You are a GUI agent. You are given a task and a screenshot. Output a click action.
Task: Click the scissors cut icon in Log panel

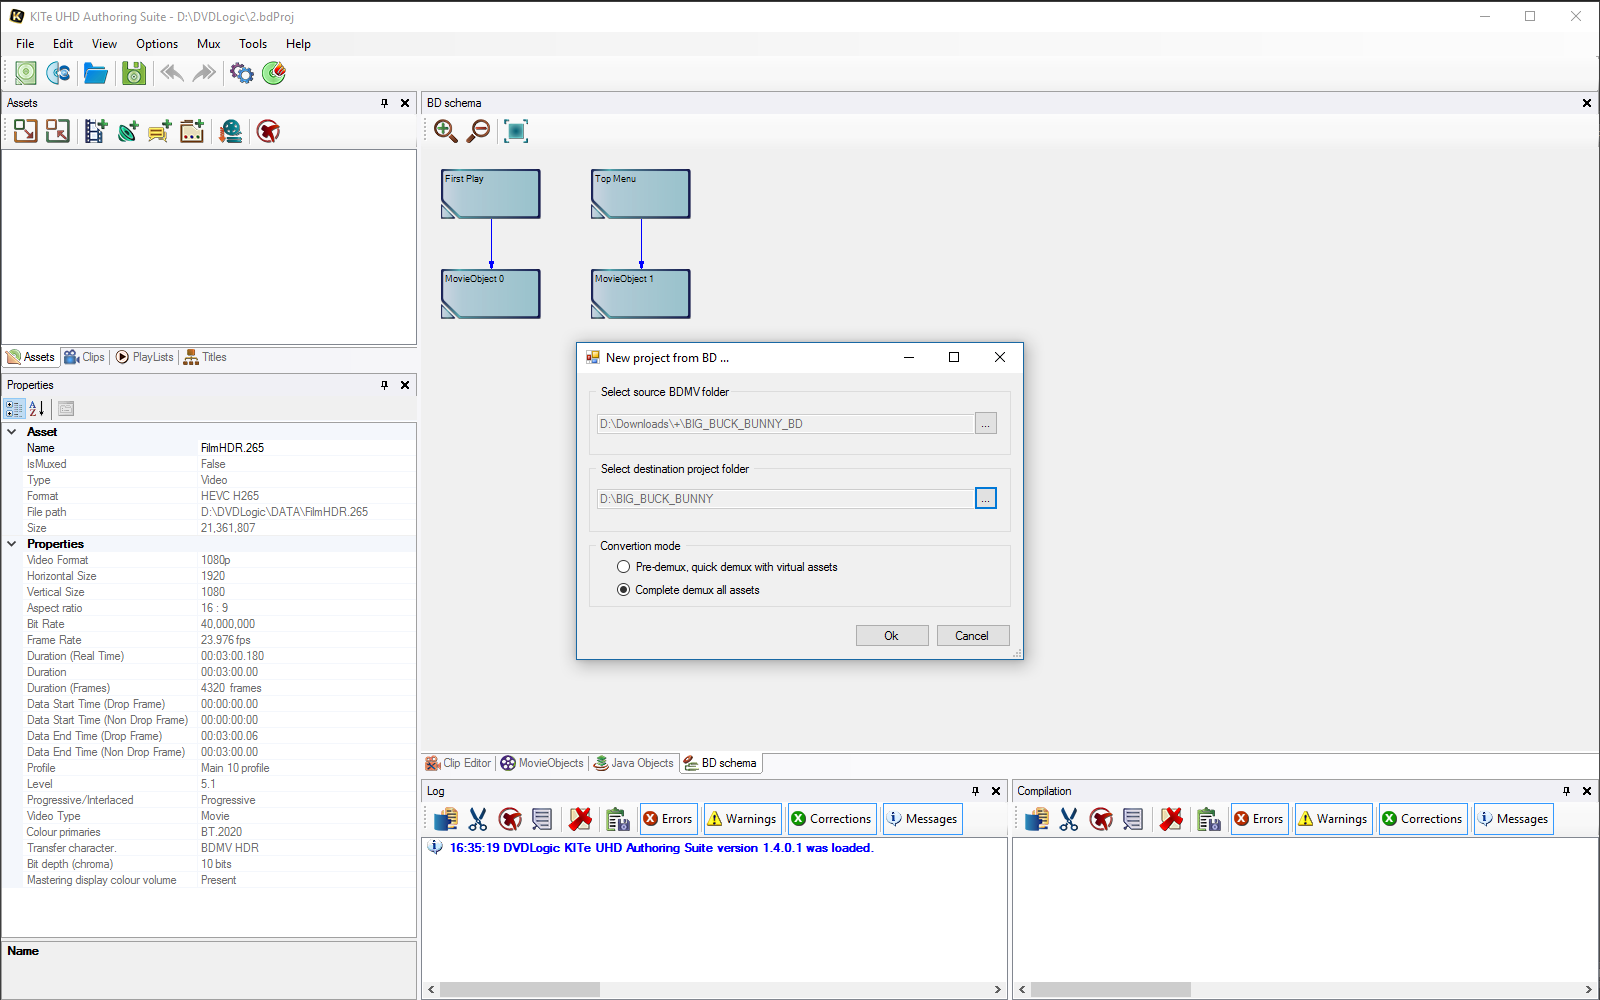(x=478, y=819)
